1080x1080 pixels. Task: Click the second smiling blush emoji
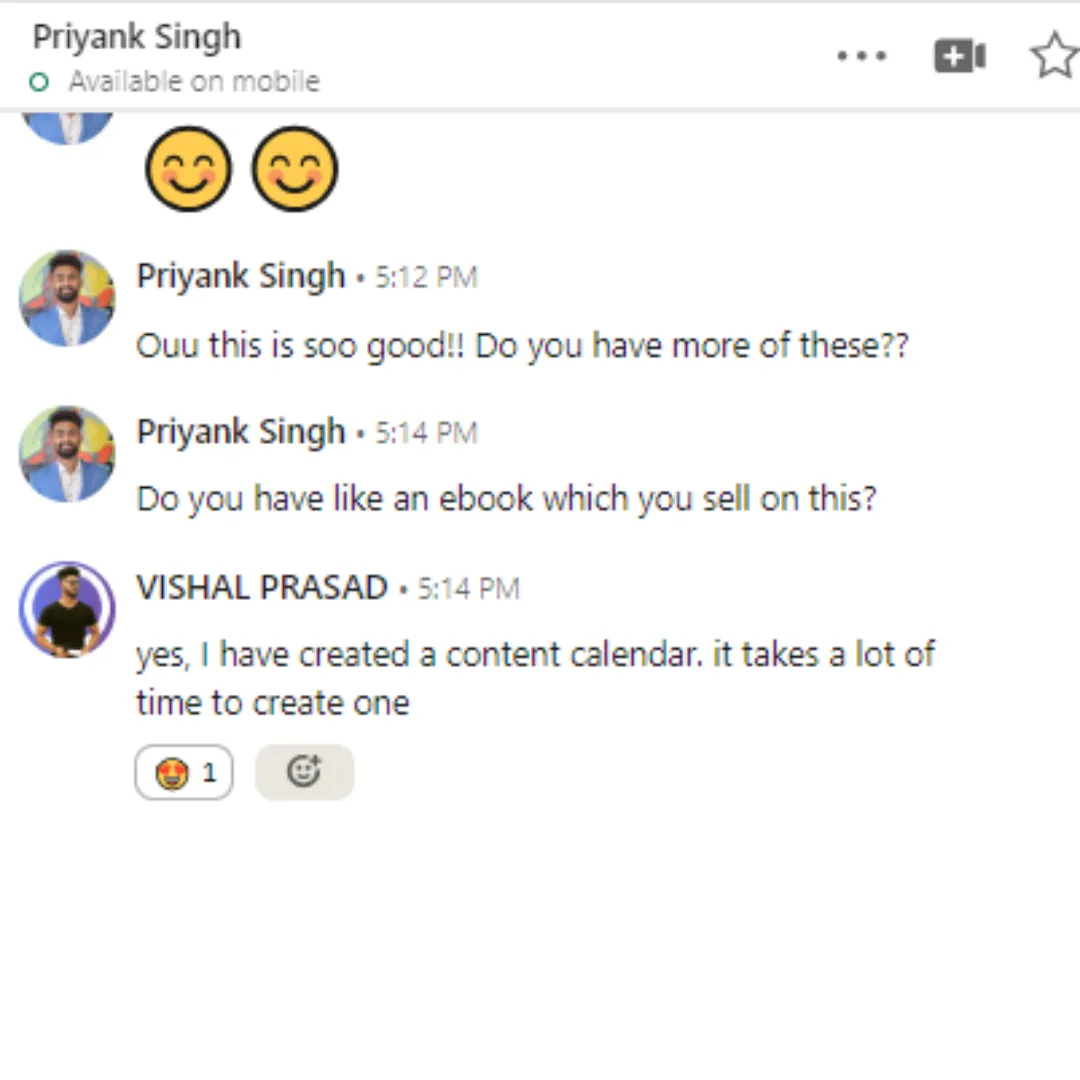[295, 169]
